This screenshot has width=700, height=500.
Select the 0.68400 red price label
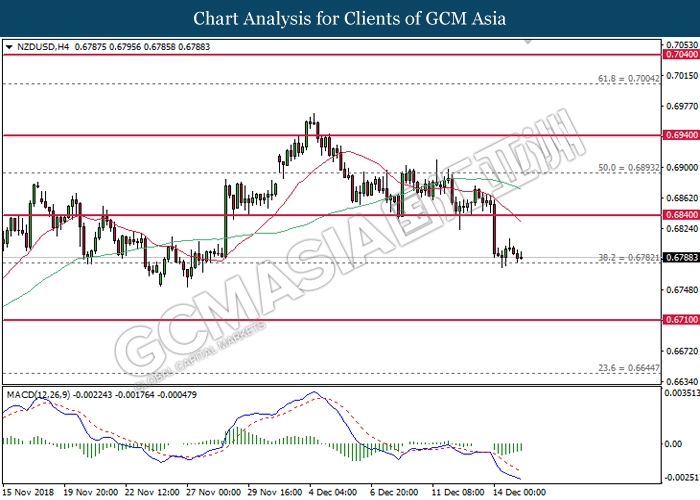pos(681,215)
